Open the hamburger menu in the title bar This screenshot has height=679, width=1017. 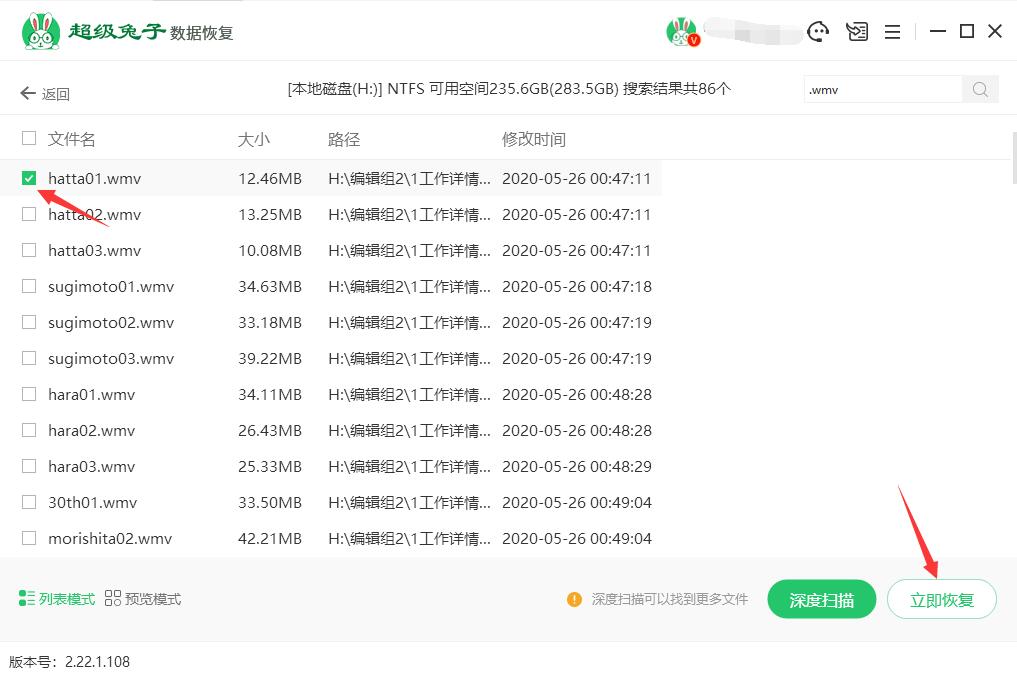click(892, 31)
